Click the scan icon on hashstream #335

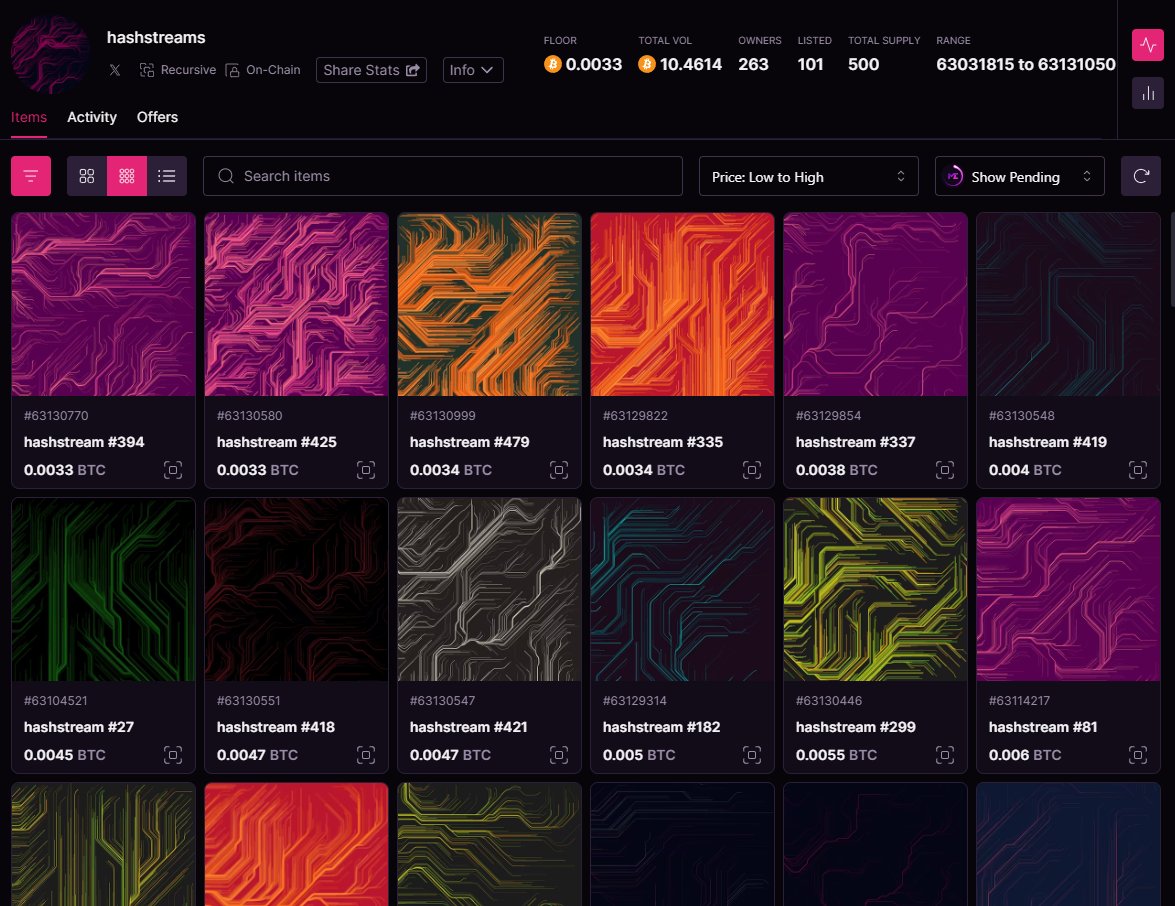click(752, 470)
